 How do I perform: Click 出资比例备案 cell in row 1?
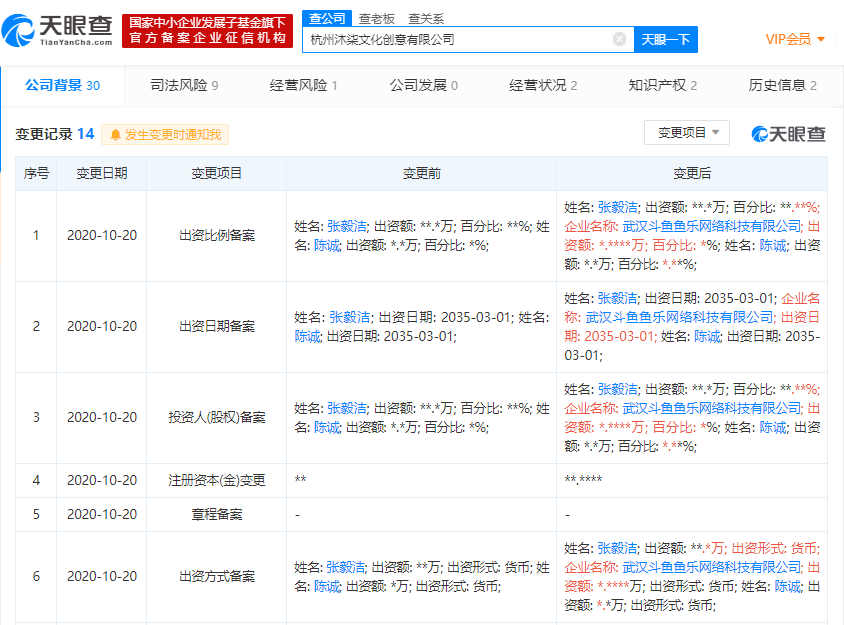(x=216, y=235)
